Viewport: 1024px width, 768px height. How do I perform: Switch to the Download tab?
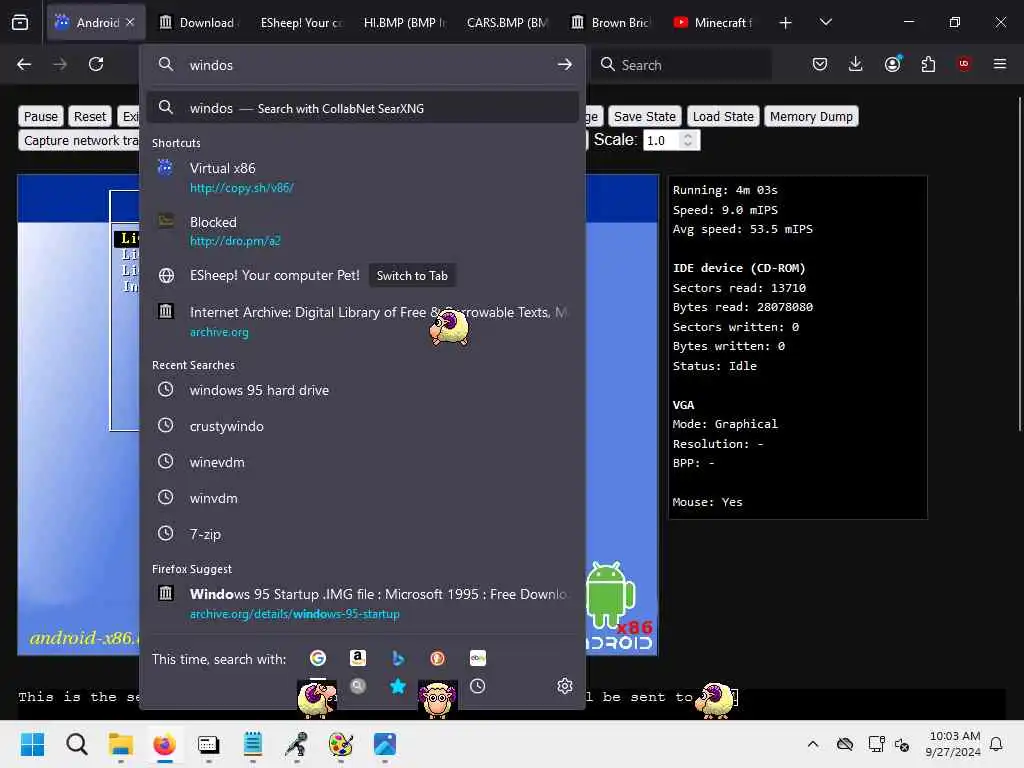click(x=198, y=22)
